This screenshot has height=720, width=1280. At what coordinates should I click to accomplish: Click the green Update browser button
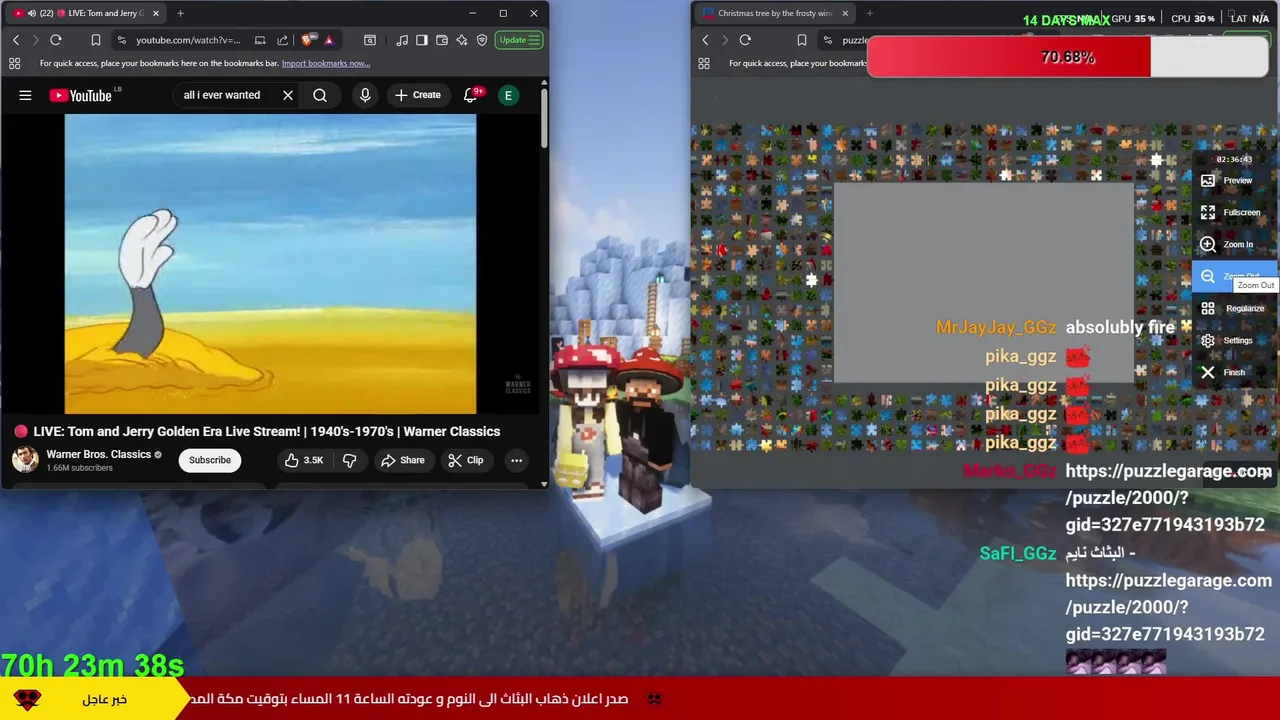click(520, 40)
